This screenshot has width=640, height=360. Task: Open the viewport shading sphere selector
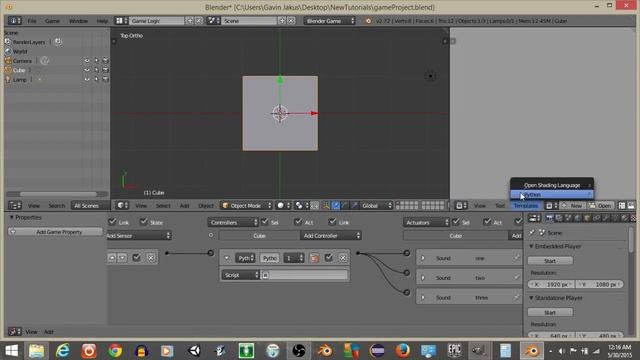click(283, 206)
